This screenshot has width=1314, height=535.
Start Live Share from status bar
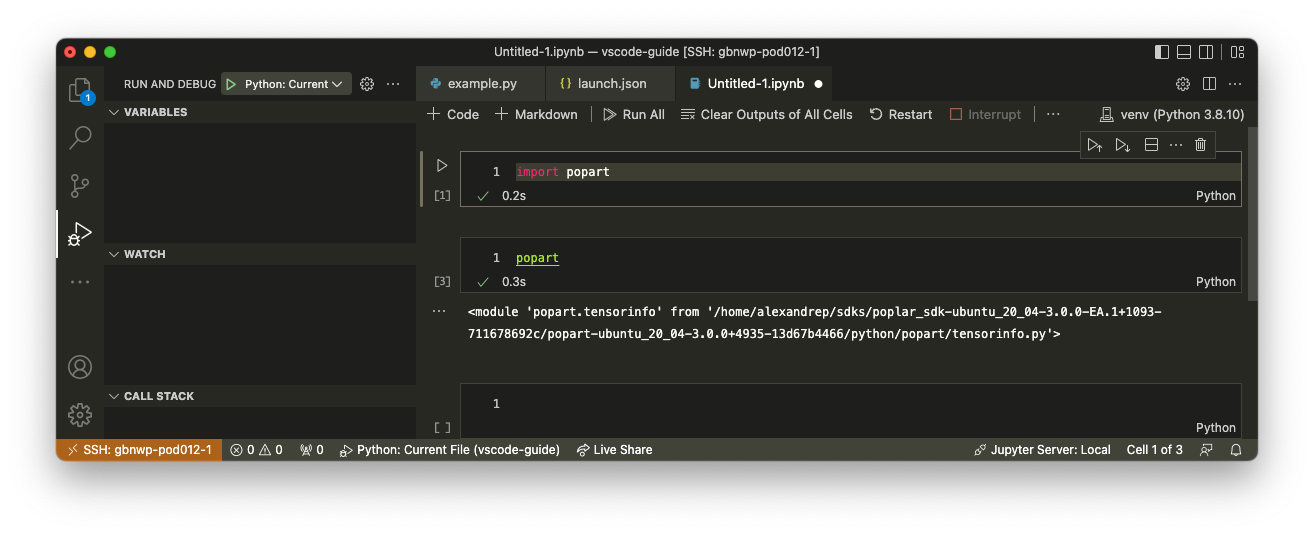pos(615,450)
